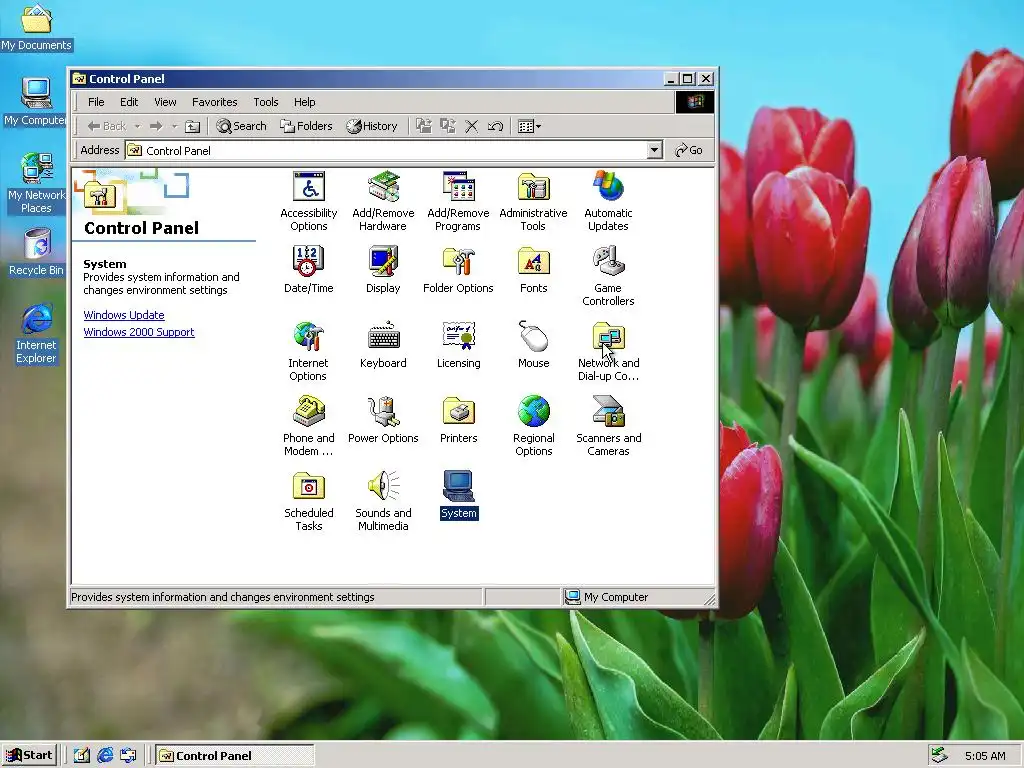Select the Fonts folder icon
This screenshot has height=768, width=1024.
(534, 262)
